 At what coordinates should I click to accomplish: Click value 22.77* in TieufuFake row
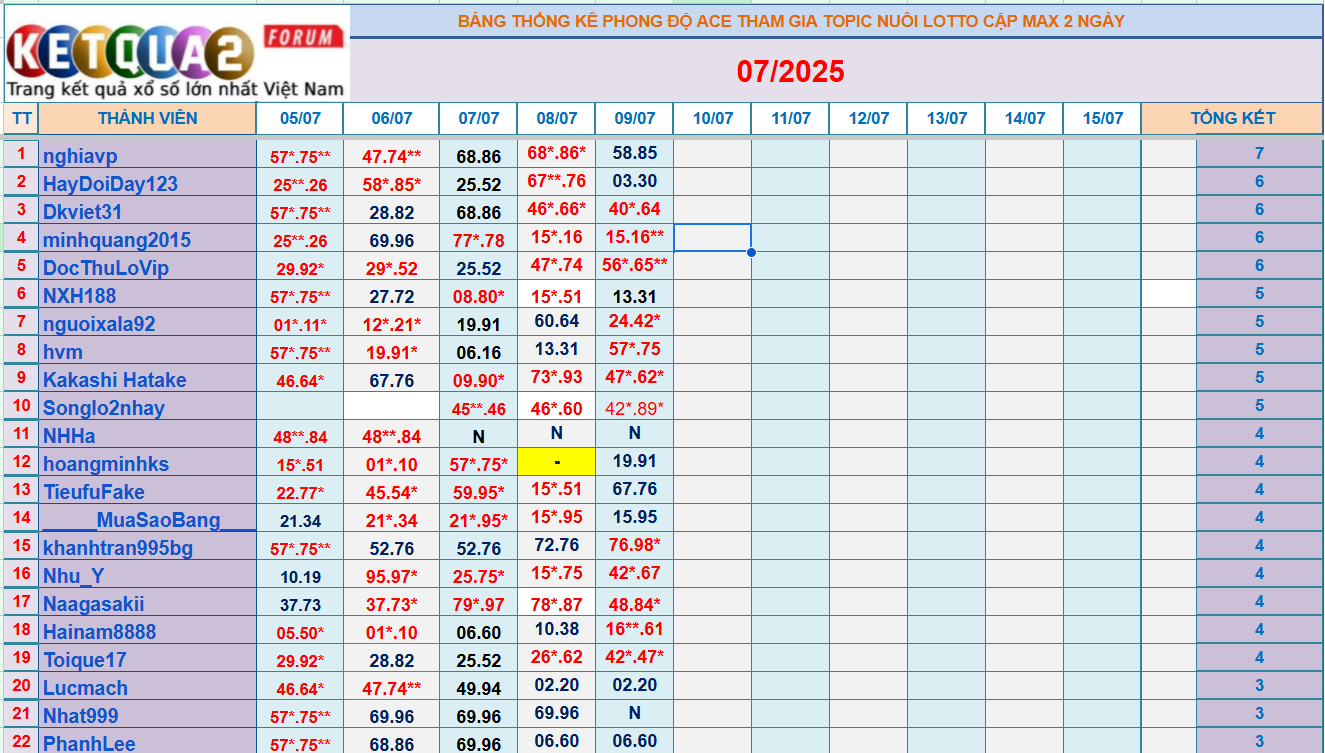300,493
